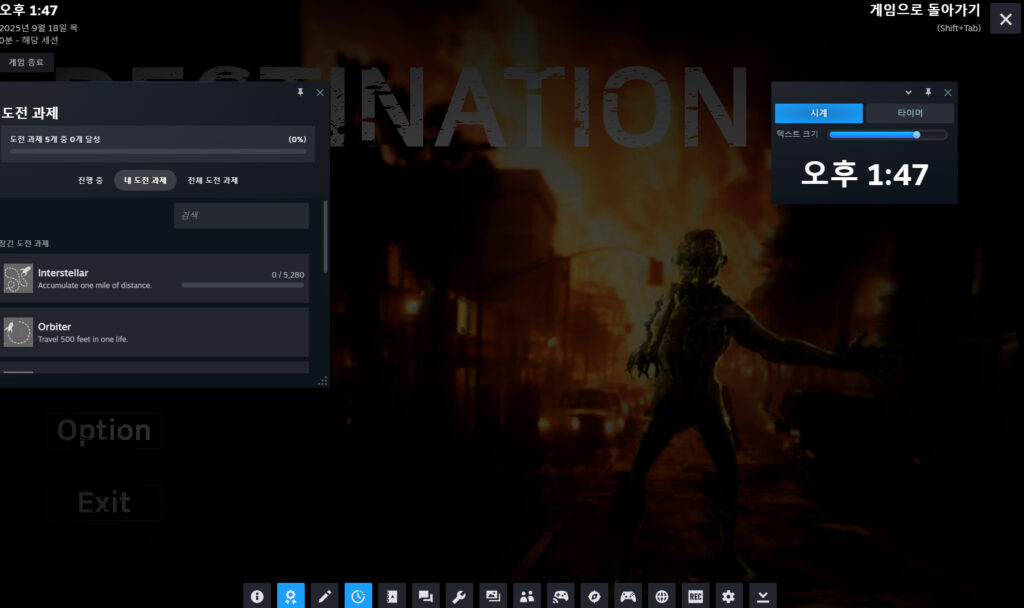Click the REC game recording icon
The height and width of the screenshot is (608, 1024).
[x=695, y=596]
